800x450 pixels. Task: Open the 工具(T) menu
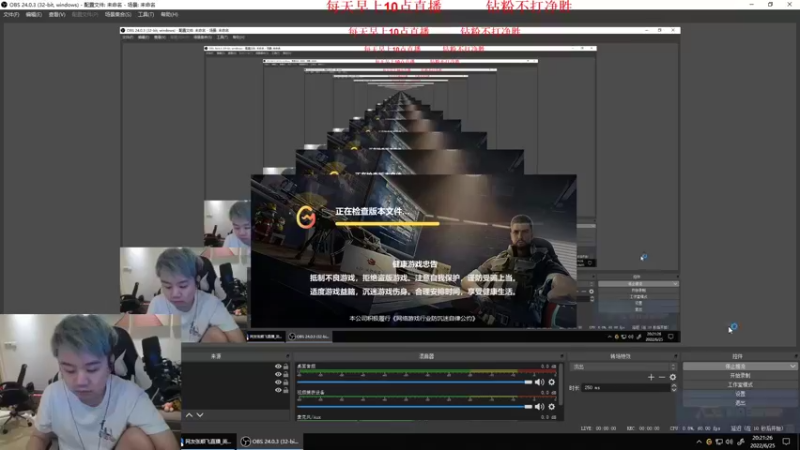pos(146,14)
